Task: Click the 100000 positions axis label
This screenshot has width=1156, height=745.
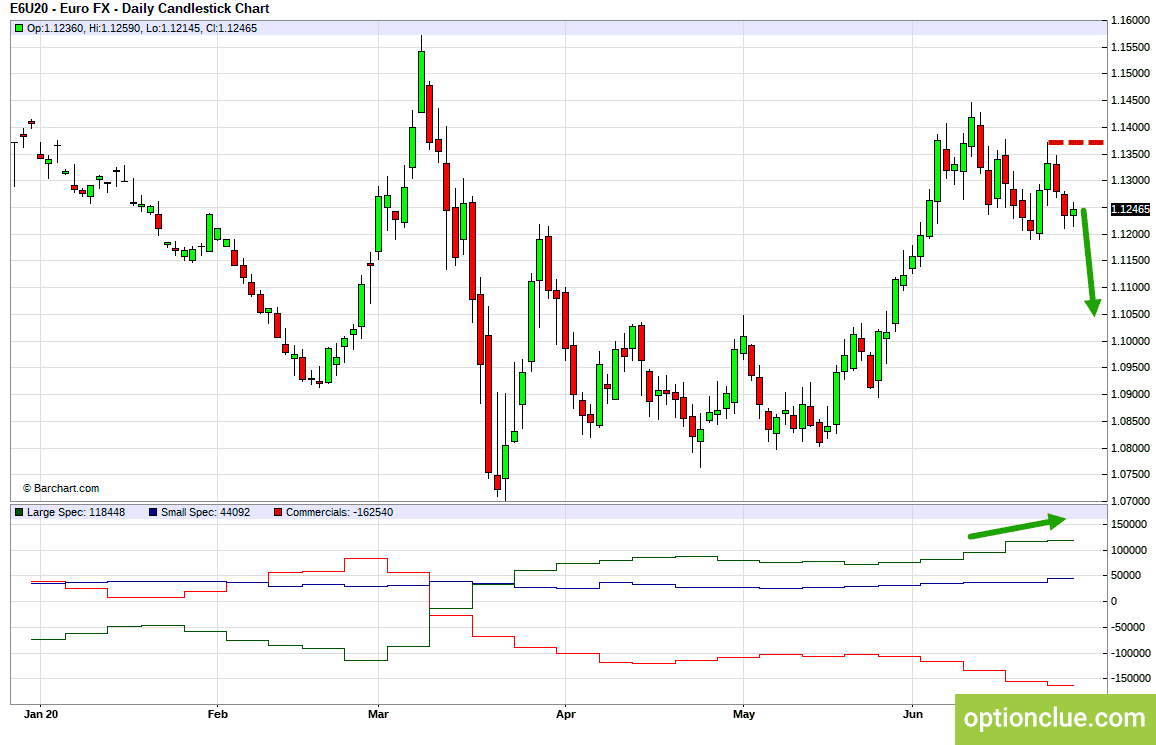Action: click(1129, 550)
